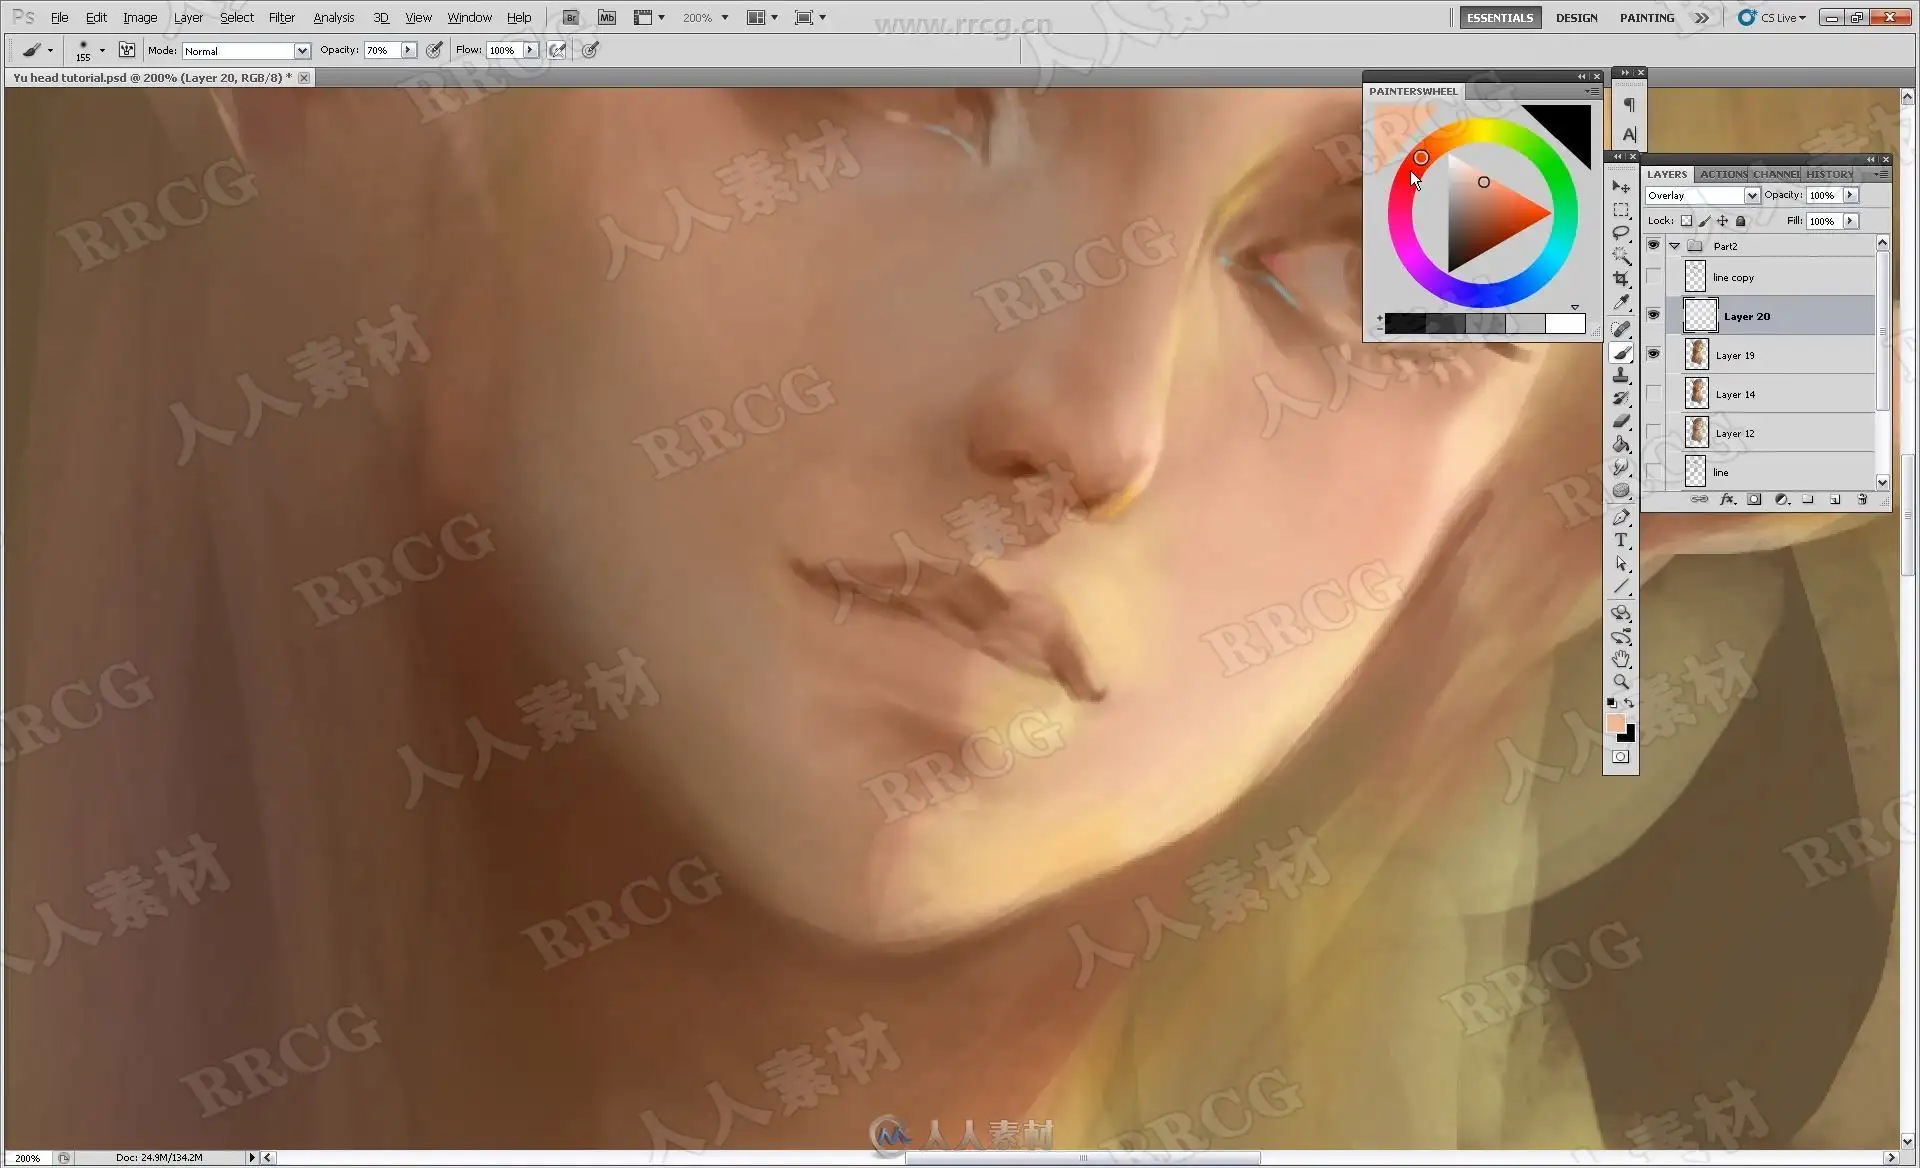Open the brush Mode dropdown
1920x1168 pixels.
(x=301, y=51)
